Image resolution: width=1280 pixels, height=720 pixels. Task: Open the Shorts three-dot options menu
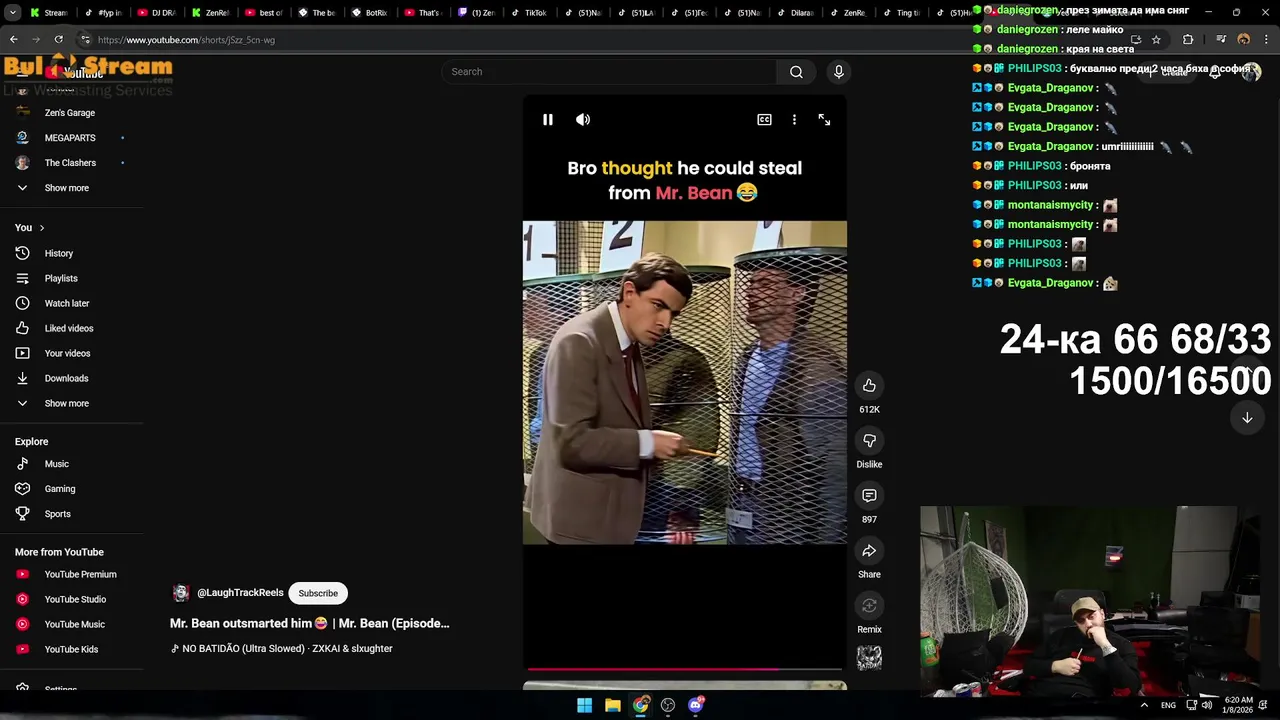794,119
